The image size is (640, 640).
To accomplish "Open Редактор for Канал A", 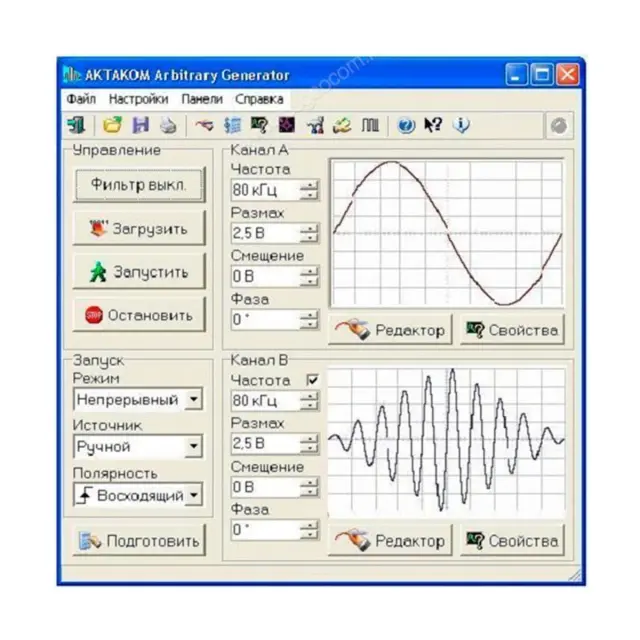I will (x=390, y=330).
